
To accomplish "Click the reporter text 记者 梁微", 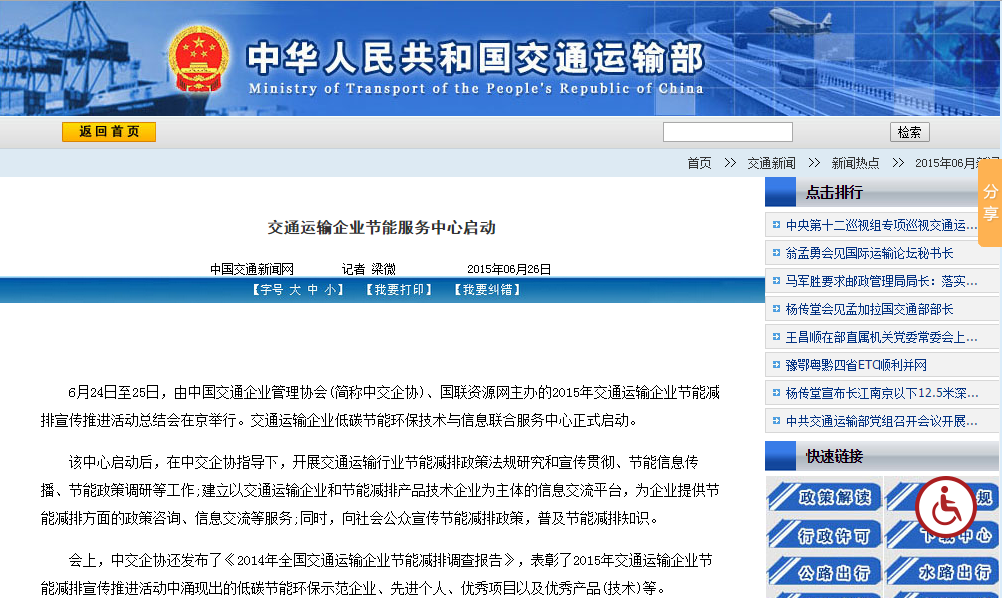I will (x=369, y=269).
